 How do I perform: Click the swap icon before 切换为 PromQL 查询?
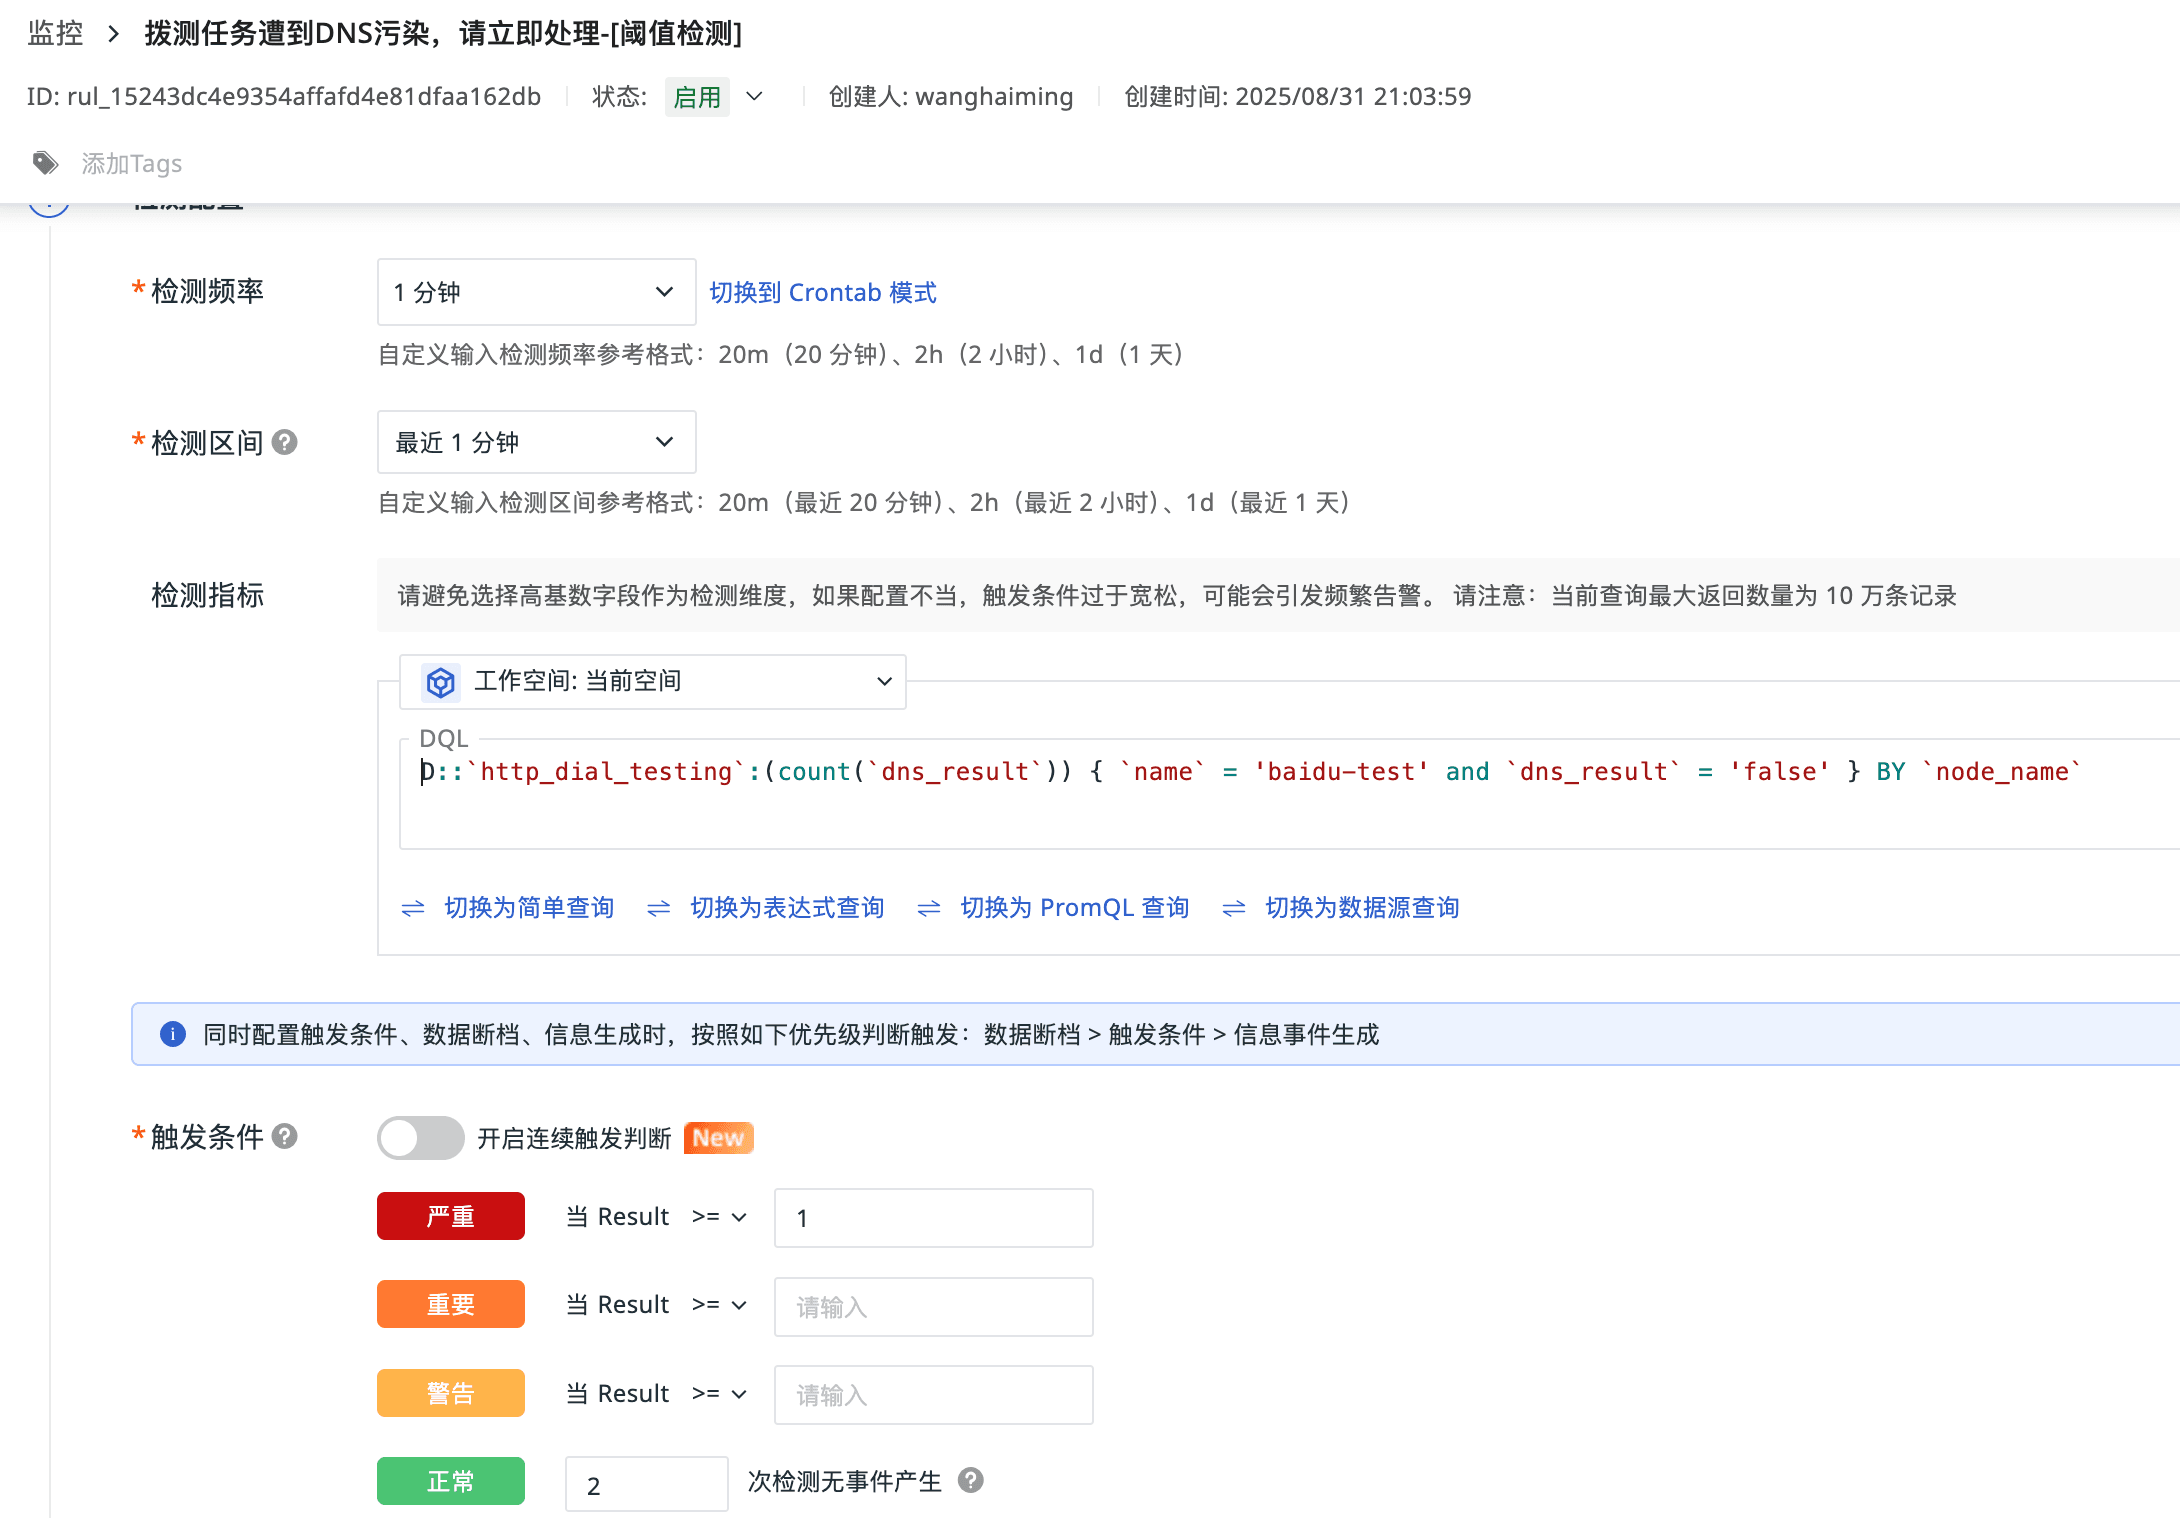point(929,908)
